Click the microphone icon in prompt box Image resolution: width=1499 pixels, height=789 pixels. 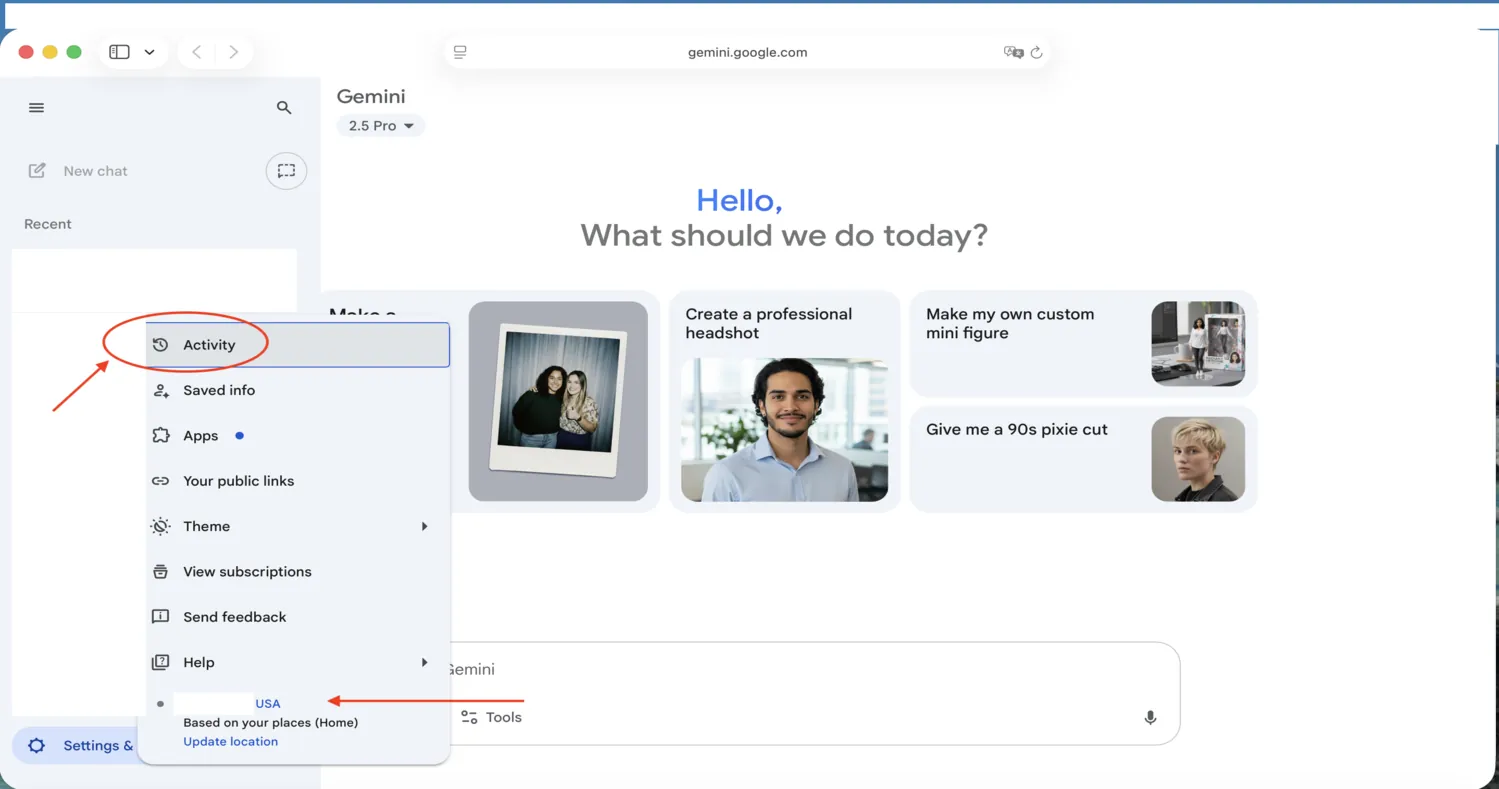point(1150,717)
